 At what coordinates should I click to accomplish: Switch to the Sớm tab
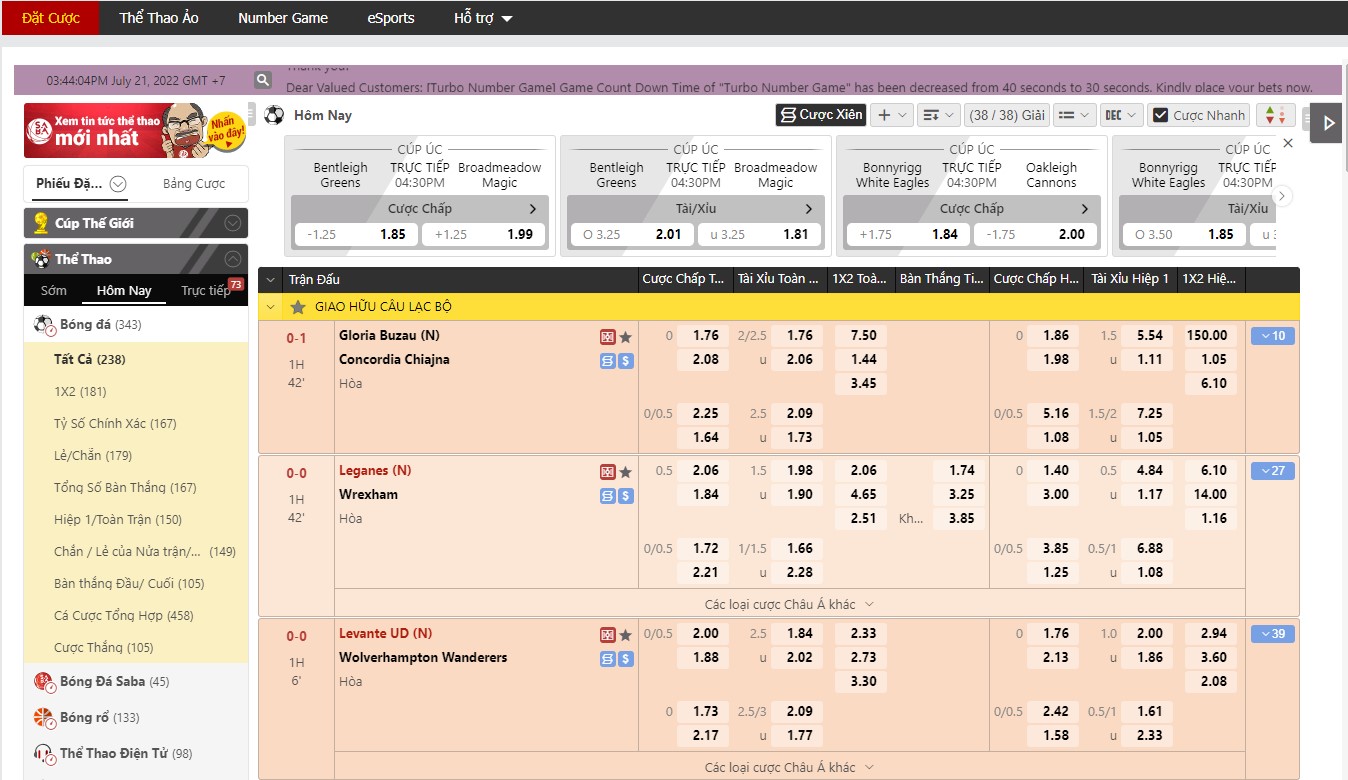pos(54,291)
